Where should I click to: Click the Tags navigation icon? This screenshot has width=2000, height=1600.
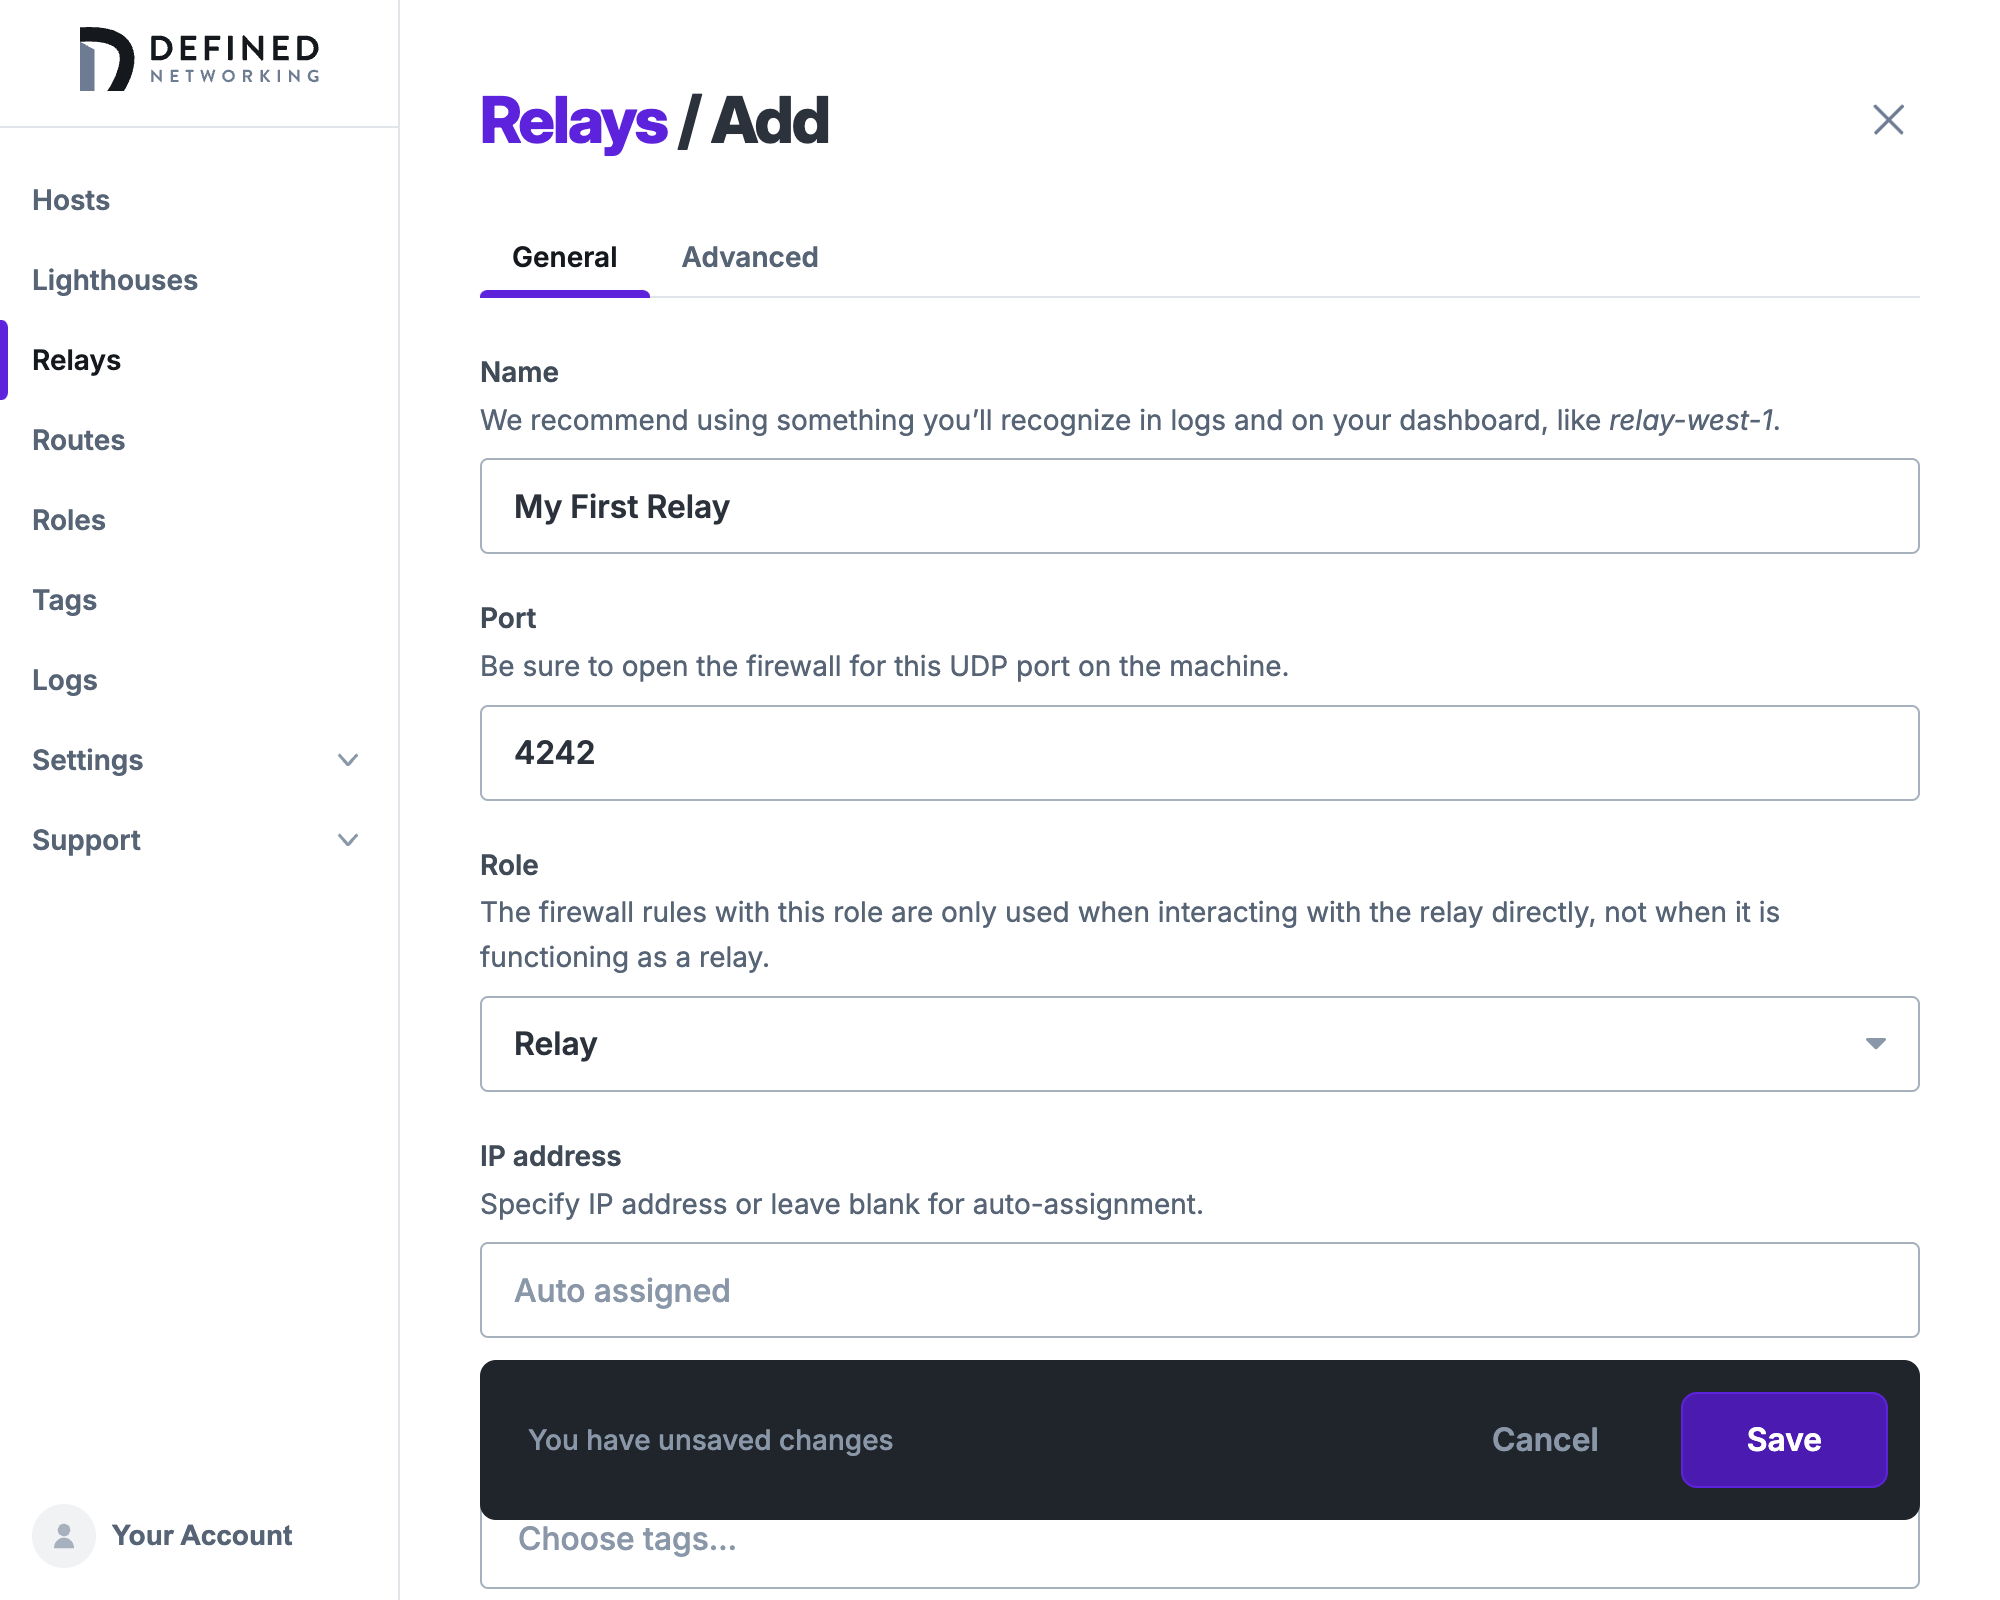[x=65, y=599]
